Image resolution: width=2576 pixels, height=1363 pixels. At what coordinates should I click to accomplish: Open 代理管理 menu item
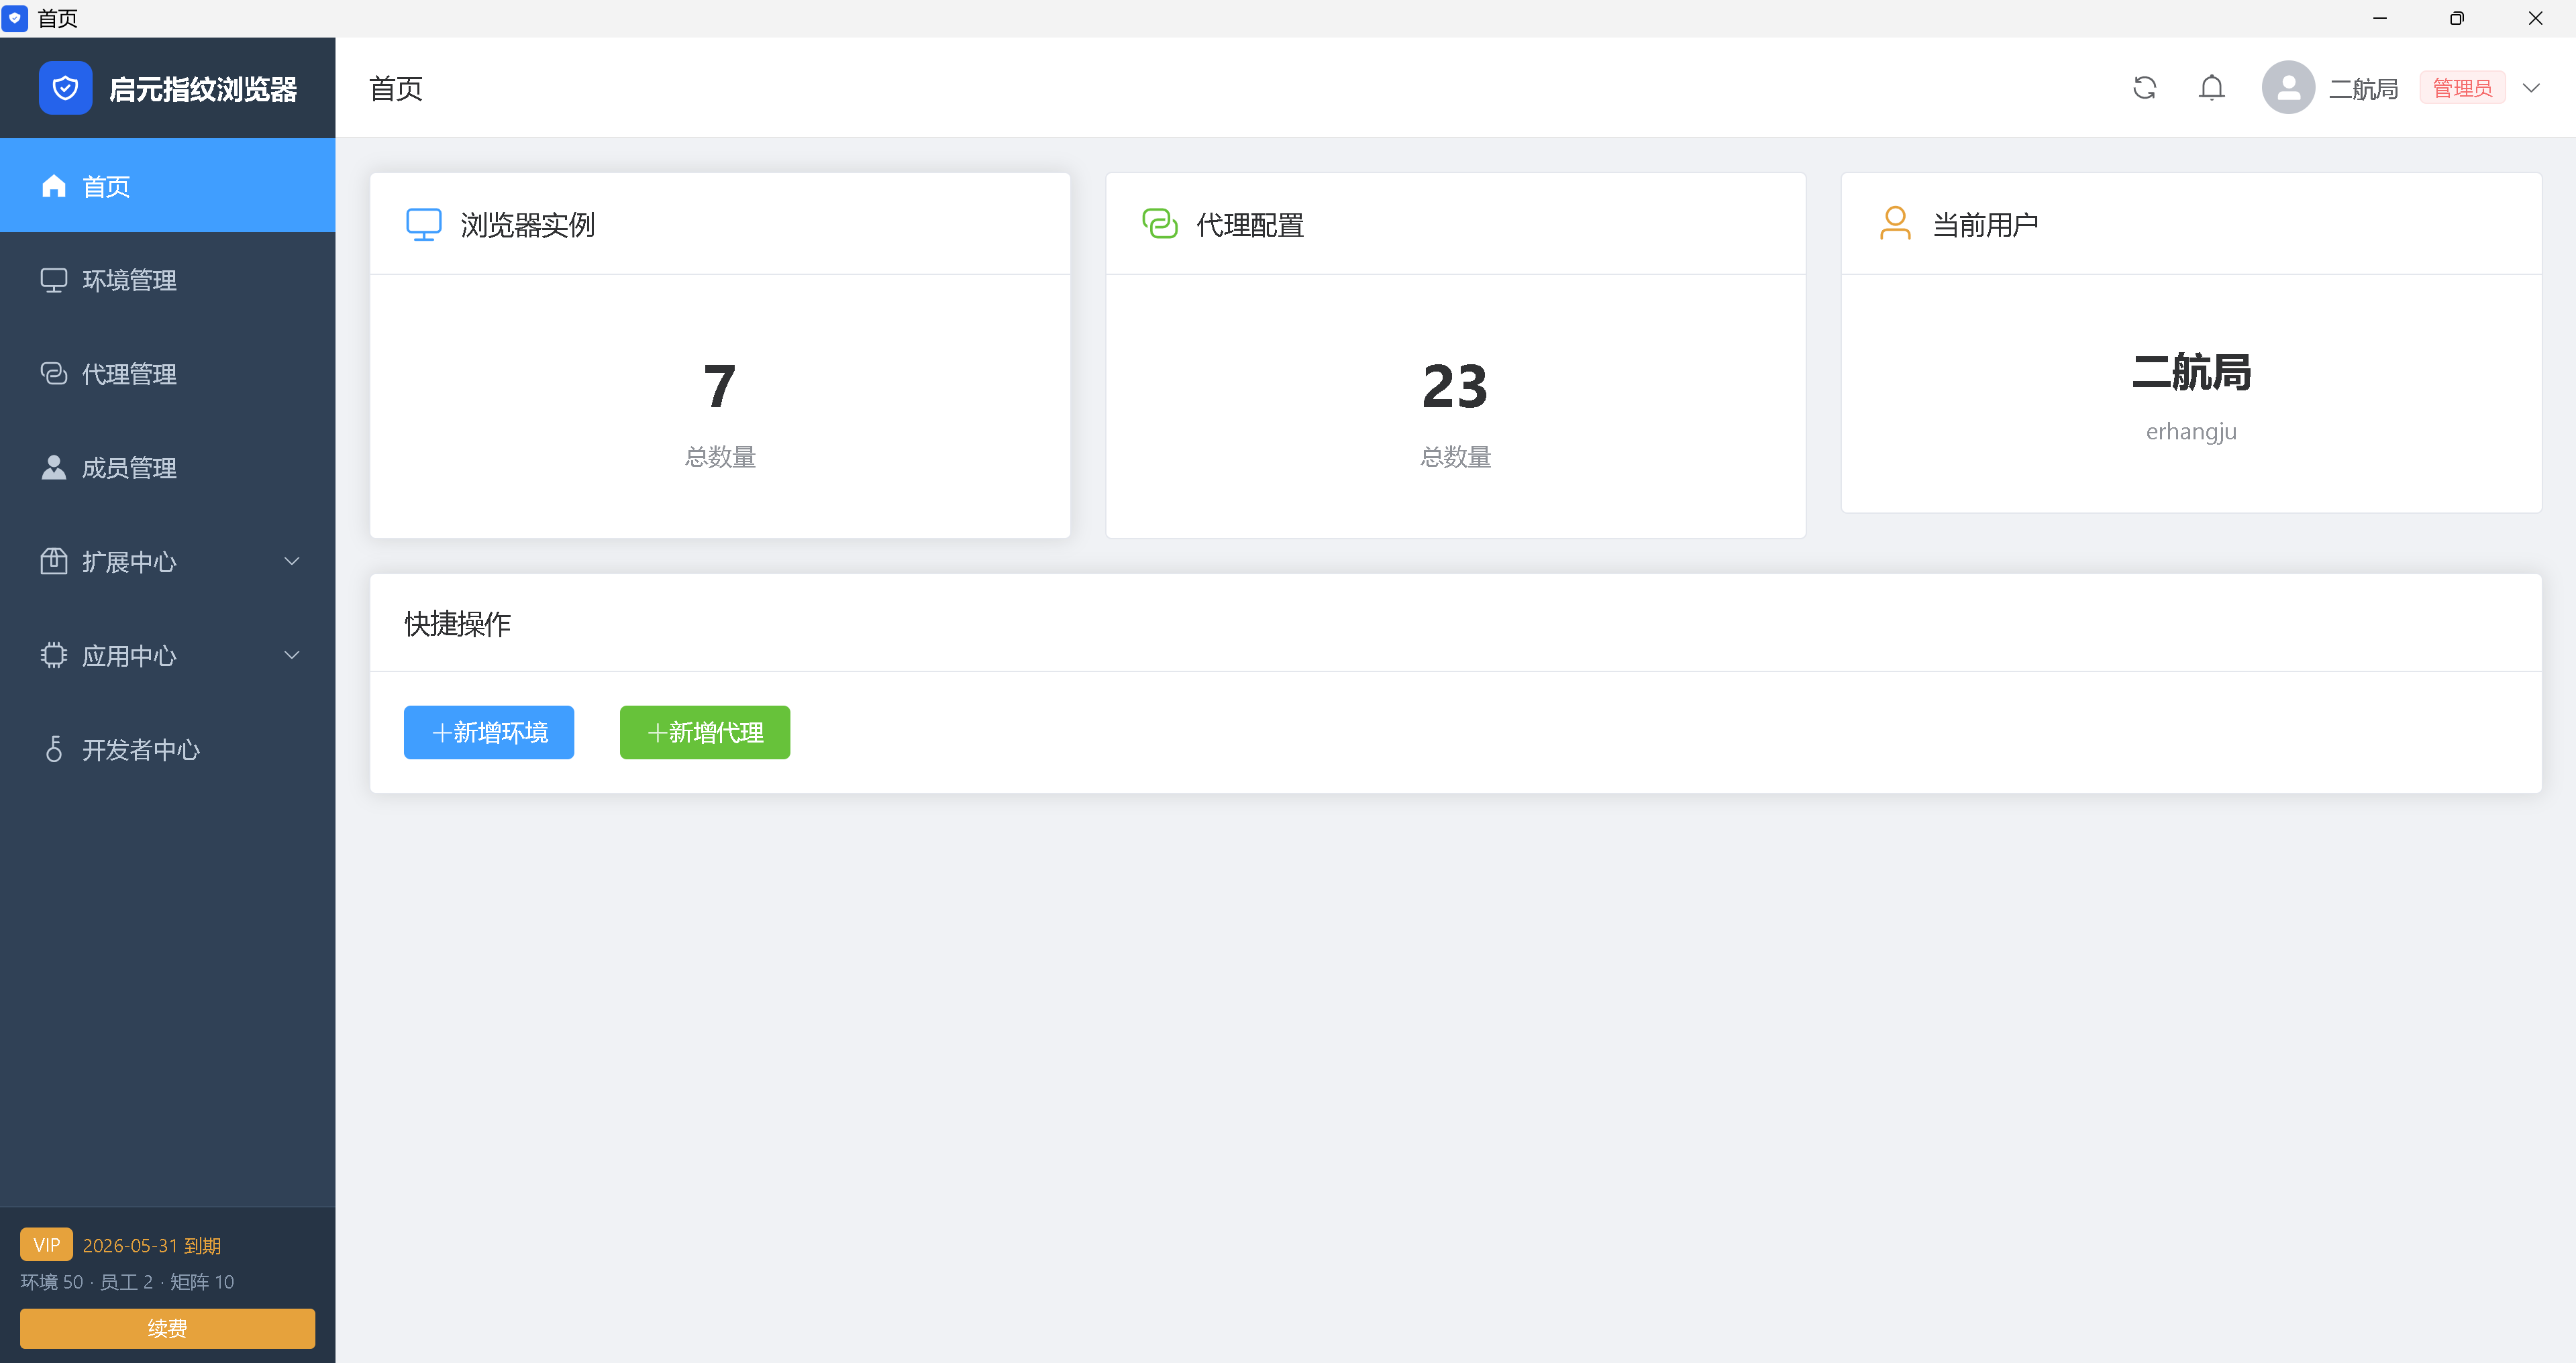168,374
